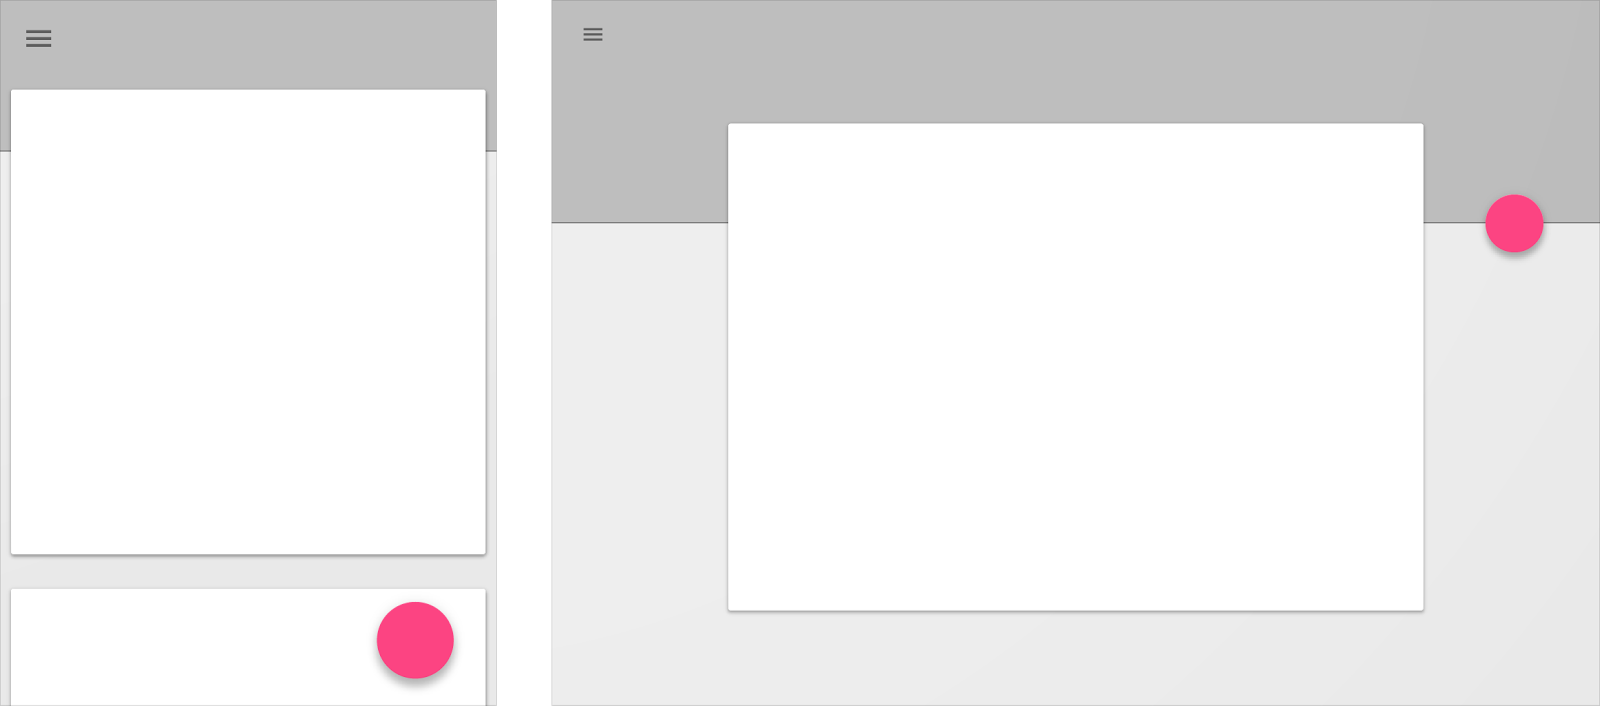Click the pink floating button on desktop app bar edge
Viewport: 1600px width, 706px height.
coord(1514,223)
